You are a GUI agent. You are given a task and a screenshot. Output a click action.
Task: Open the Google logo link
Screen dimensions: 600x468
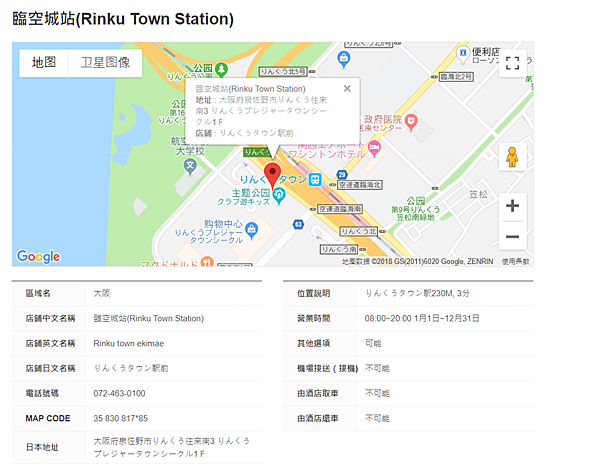[x=38, y=256]
